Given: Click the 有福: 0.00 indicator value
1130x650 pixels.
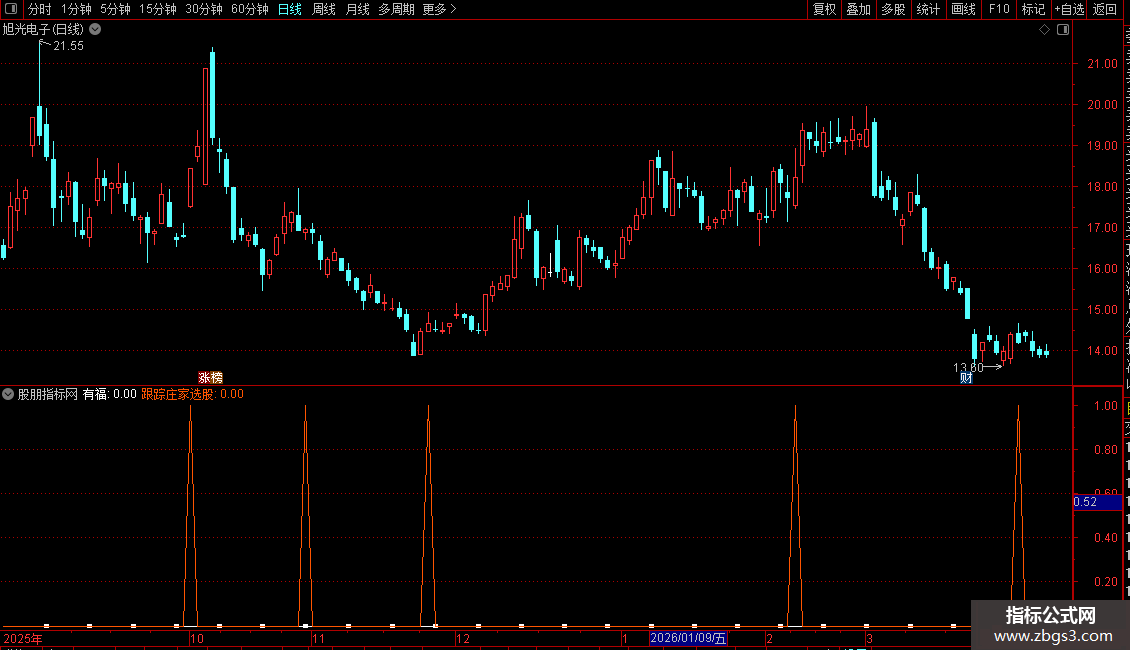Looking at the screenshot, I should pyautogui.click(x=110, y=394).
